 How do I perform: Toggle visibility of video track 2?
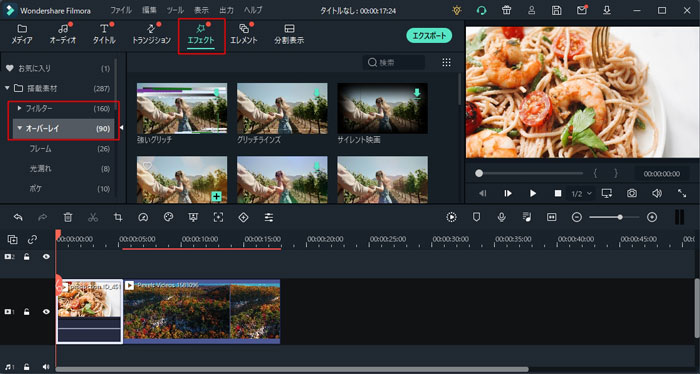(46, 257)
